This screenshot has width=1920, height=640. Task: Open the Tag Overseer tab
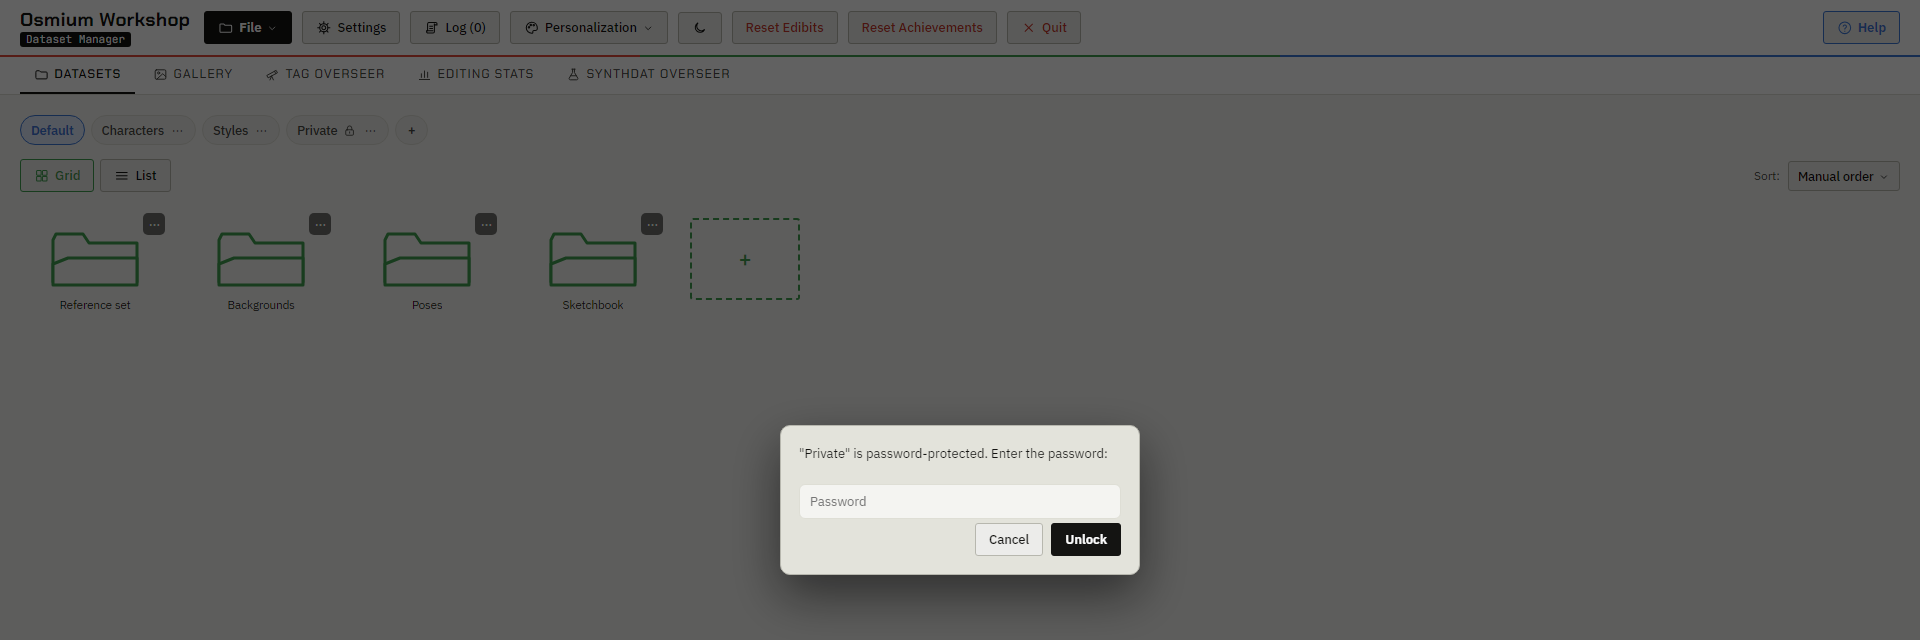[x=325, y=74]
